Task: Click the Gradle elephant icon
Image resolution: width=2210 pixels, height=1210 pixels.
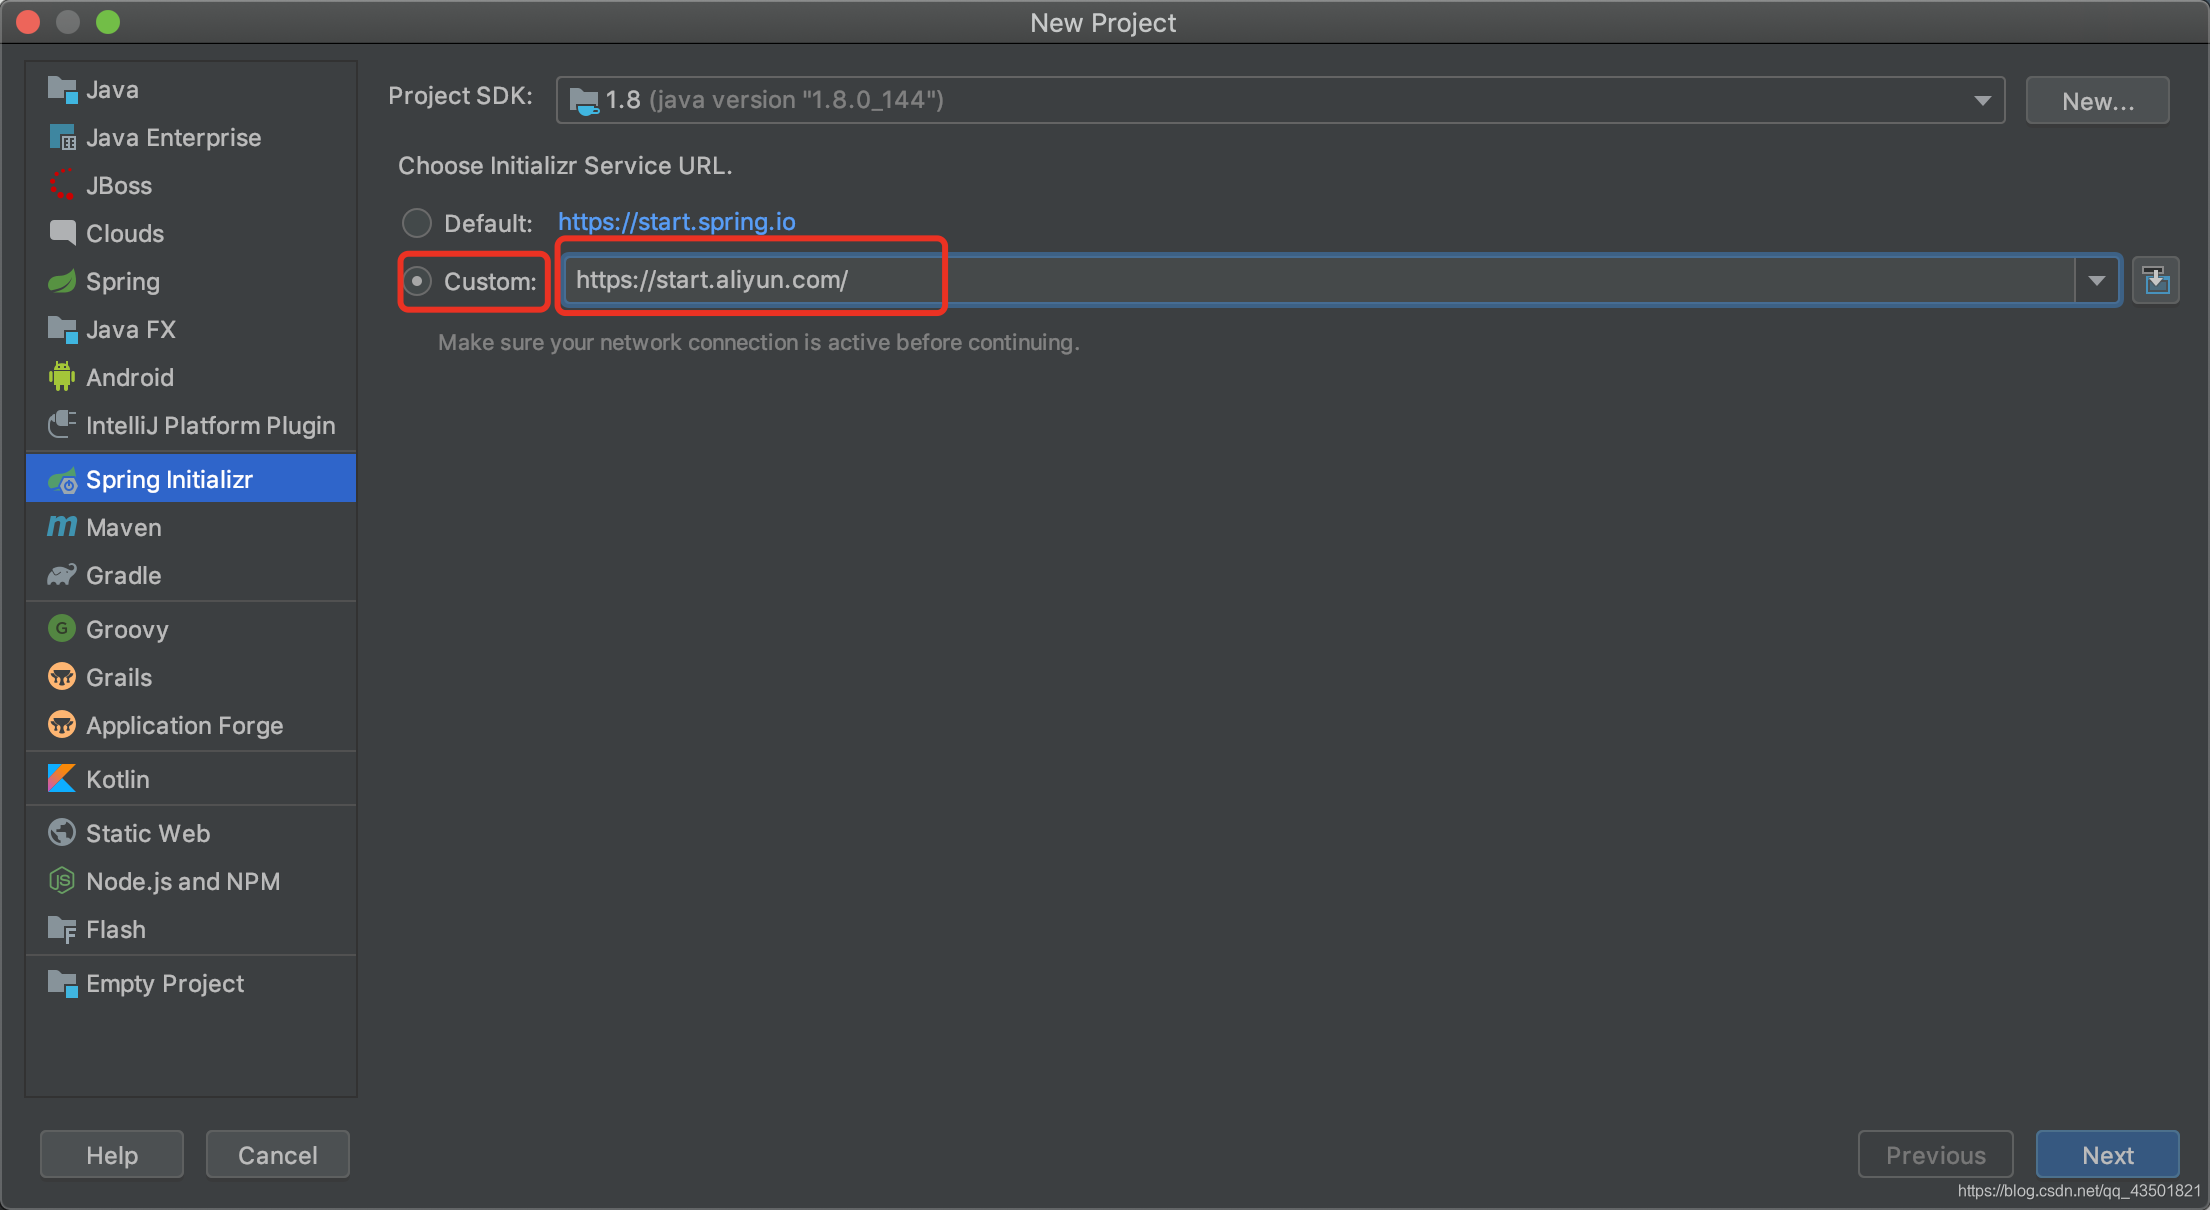Action: point(62,575)
